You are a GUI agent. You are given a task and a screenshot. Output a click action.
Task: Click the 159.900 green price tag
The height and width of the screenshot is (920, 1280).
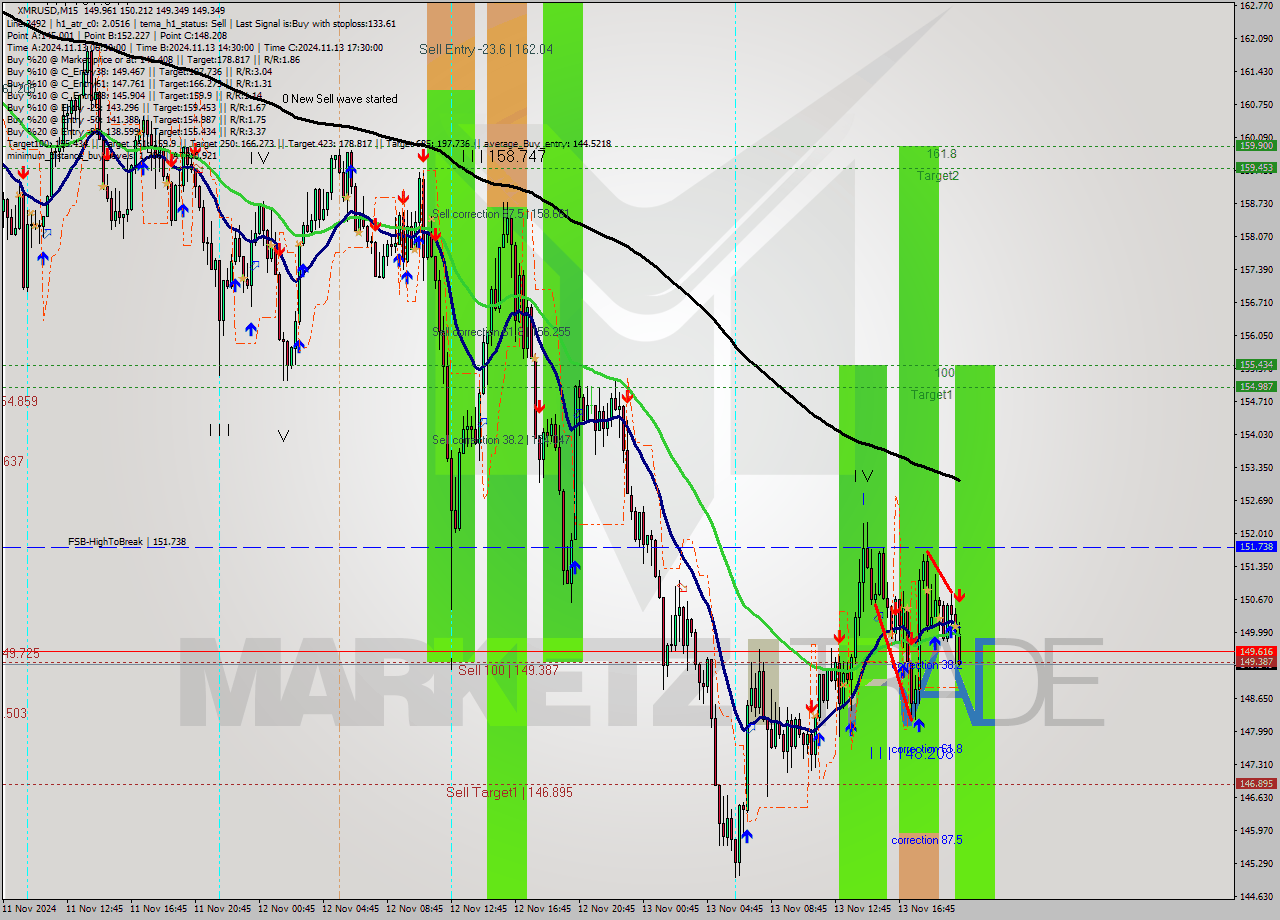[x=1256, y=145]
